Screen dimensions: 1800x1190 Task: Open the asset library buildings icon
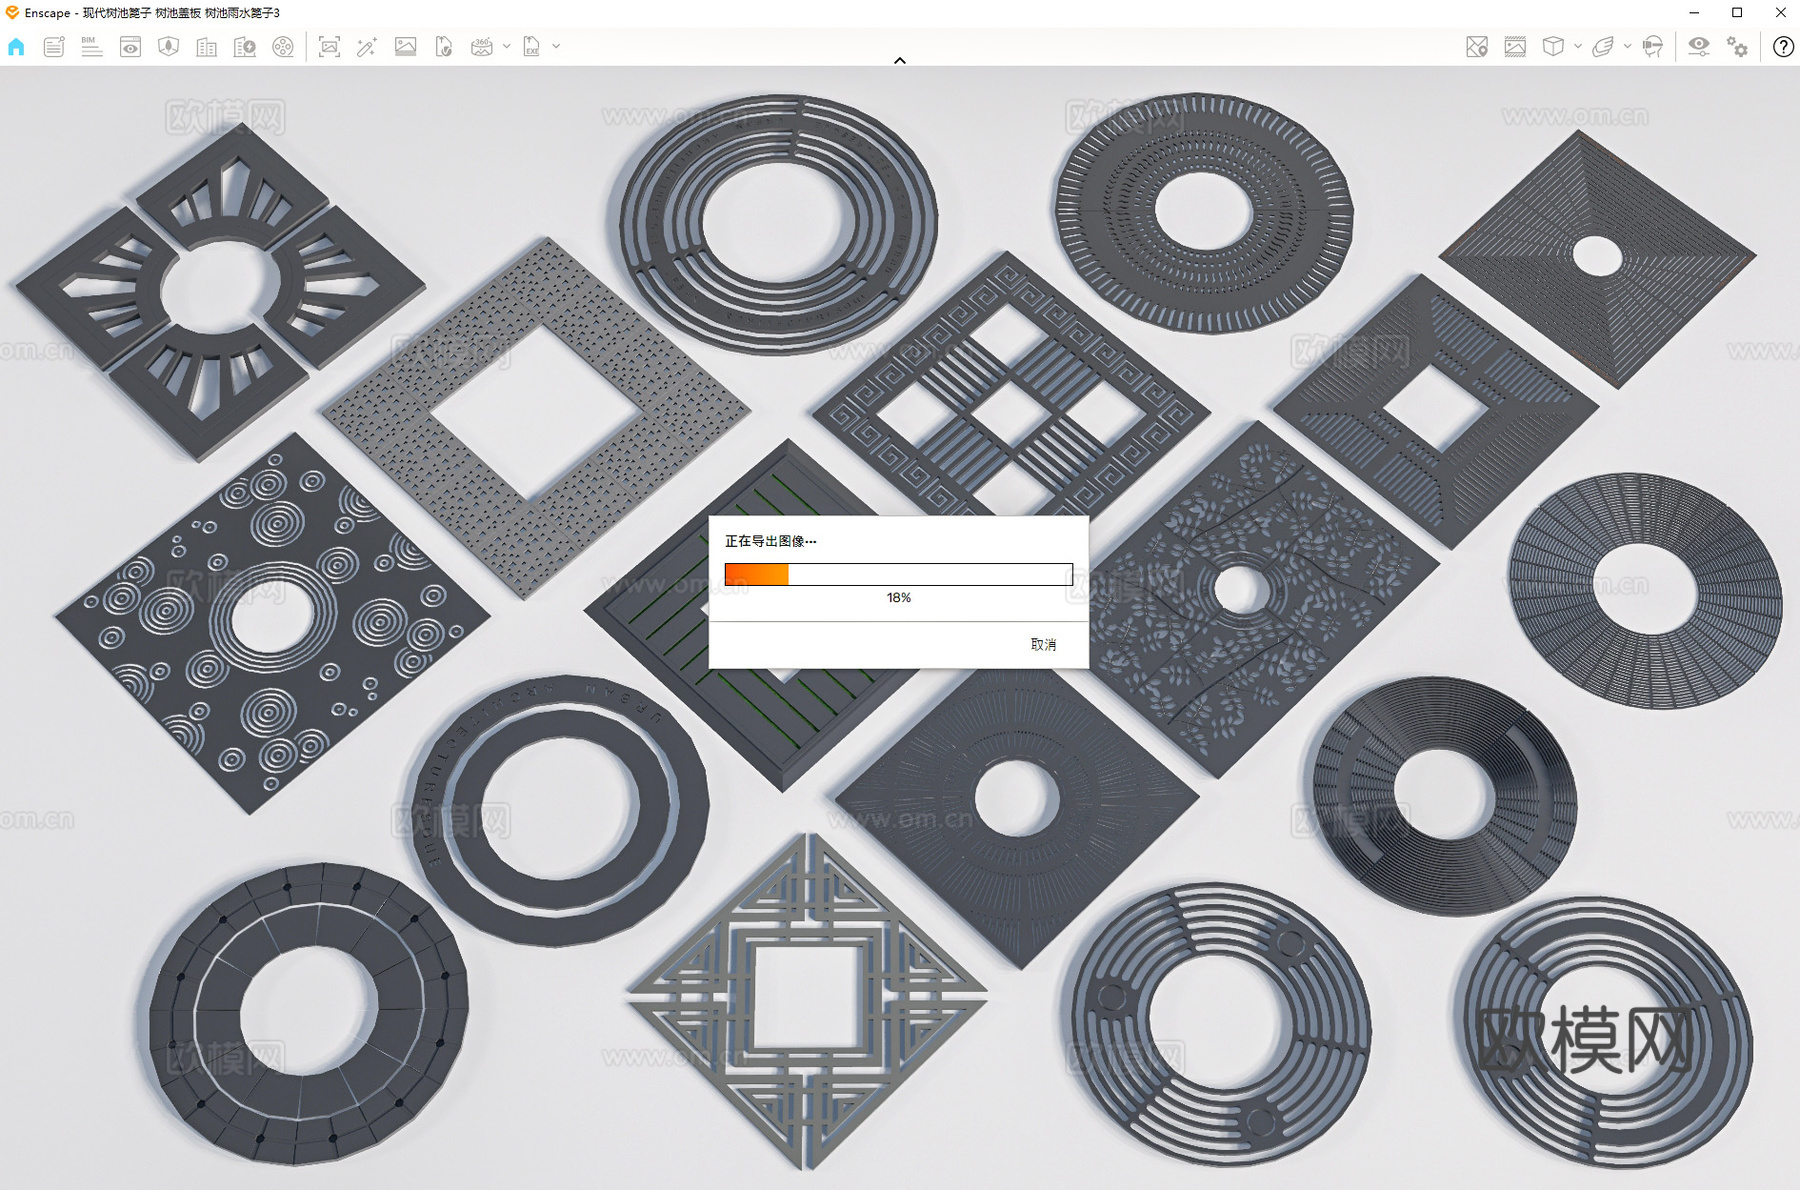[x=207, y=47]
